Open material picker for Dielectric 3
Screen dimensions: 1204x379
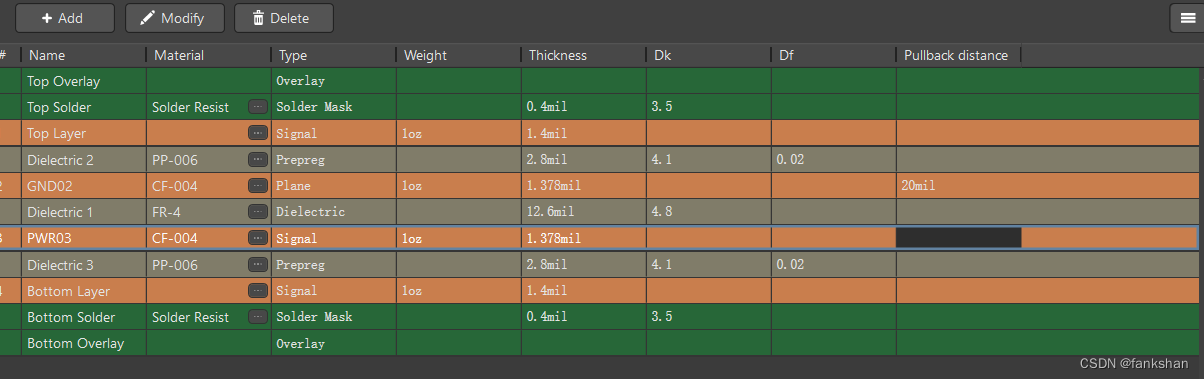(258, 265)
